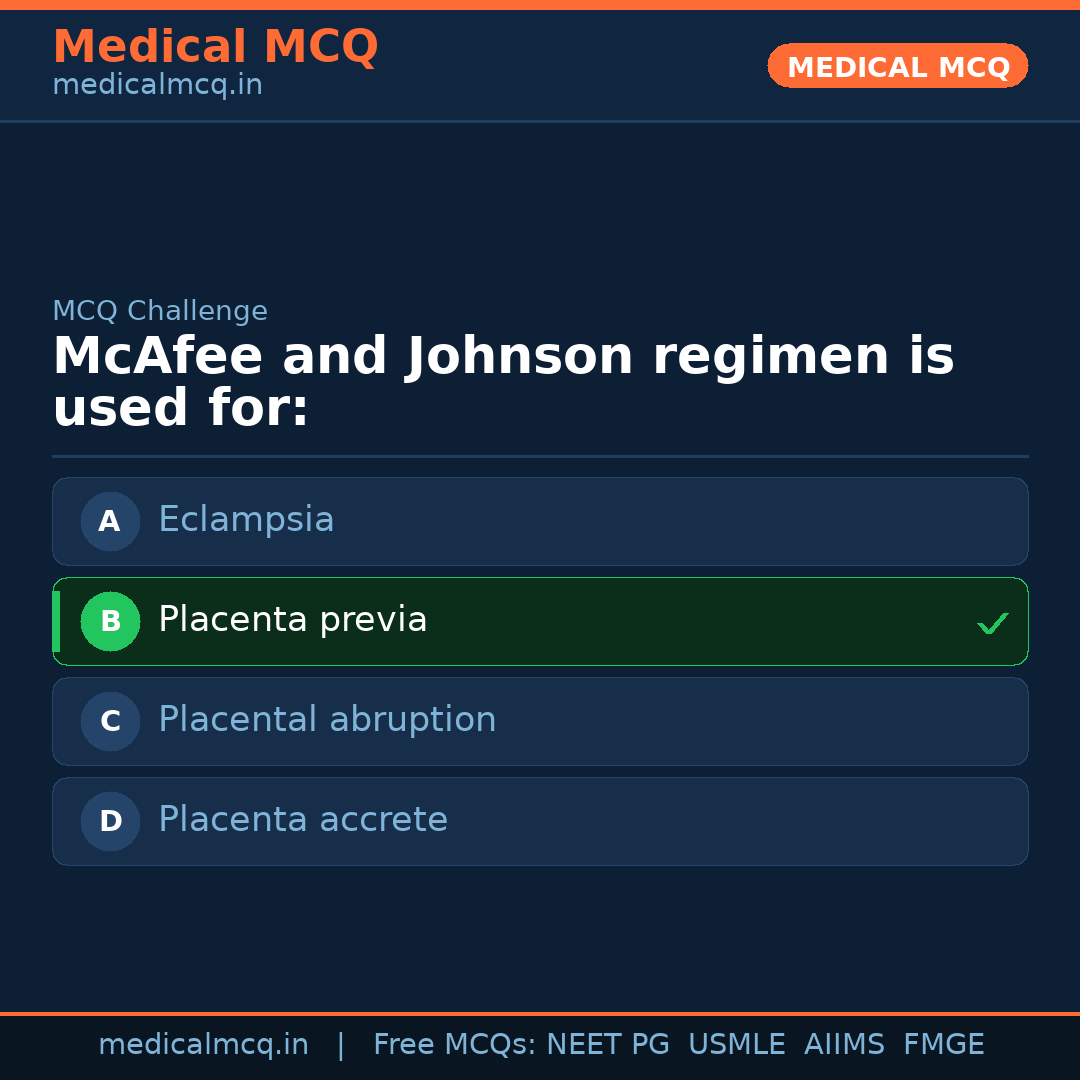
Task: Select answer option Eclampsia
Action: (x=540, y=521)
